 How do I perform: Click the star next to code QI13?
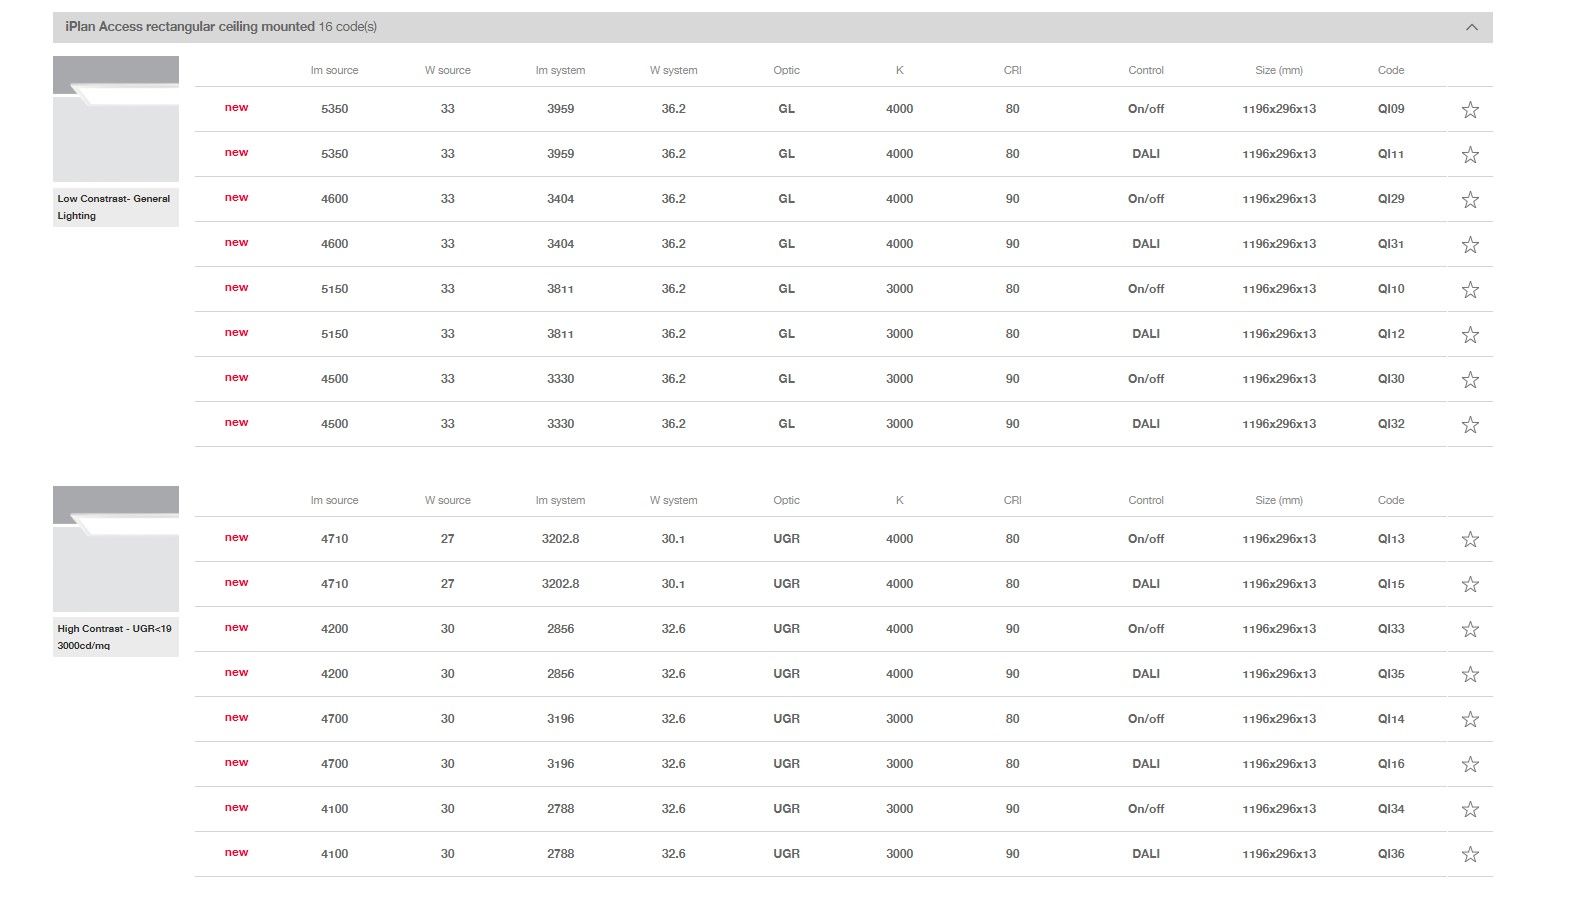point(1469,540)
